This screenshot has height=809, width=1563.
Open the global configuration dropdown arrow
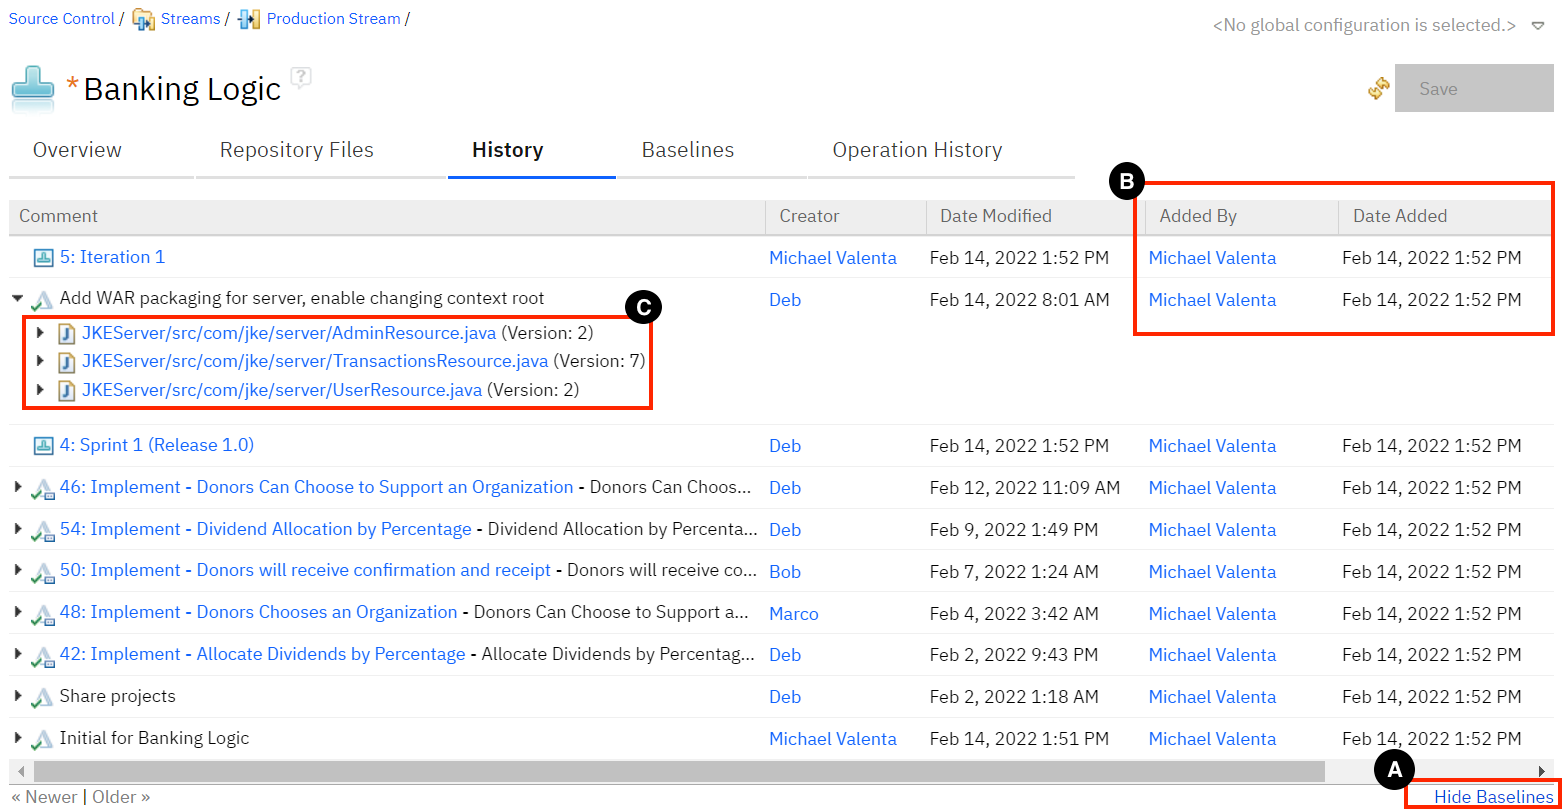click(1538, 26)
